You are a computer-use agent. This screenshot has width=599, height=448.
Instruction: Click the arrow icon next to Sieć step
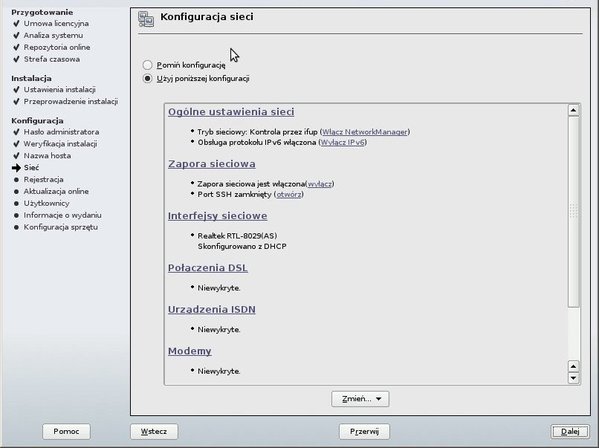point(16,168)
